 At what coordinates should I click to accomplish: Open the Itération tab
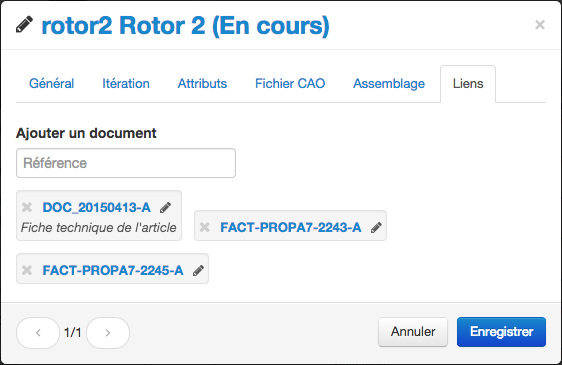point(126,84)
